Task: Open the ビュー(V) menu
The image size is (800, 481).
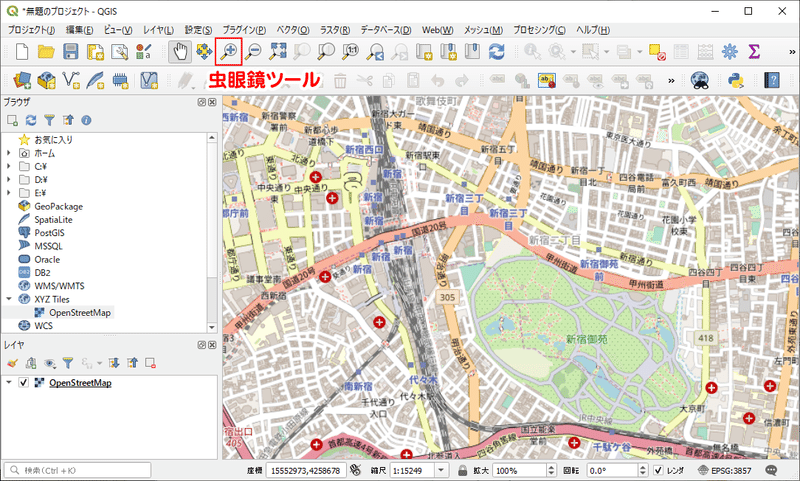Action: pyautogui.click(x=118, y=30)
